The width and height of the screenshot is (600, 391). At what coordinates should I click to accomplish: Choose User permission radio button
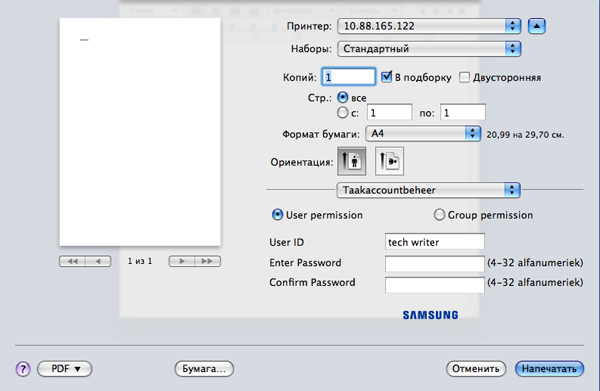tap(277, 215)
